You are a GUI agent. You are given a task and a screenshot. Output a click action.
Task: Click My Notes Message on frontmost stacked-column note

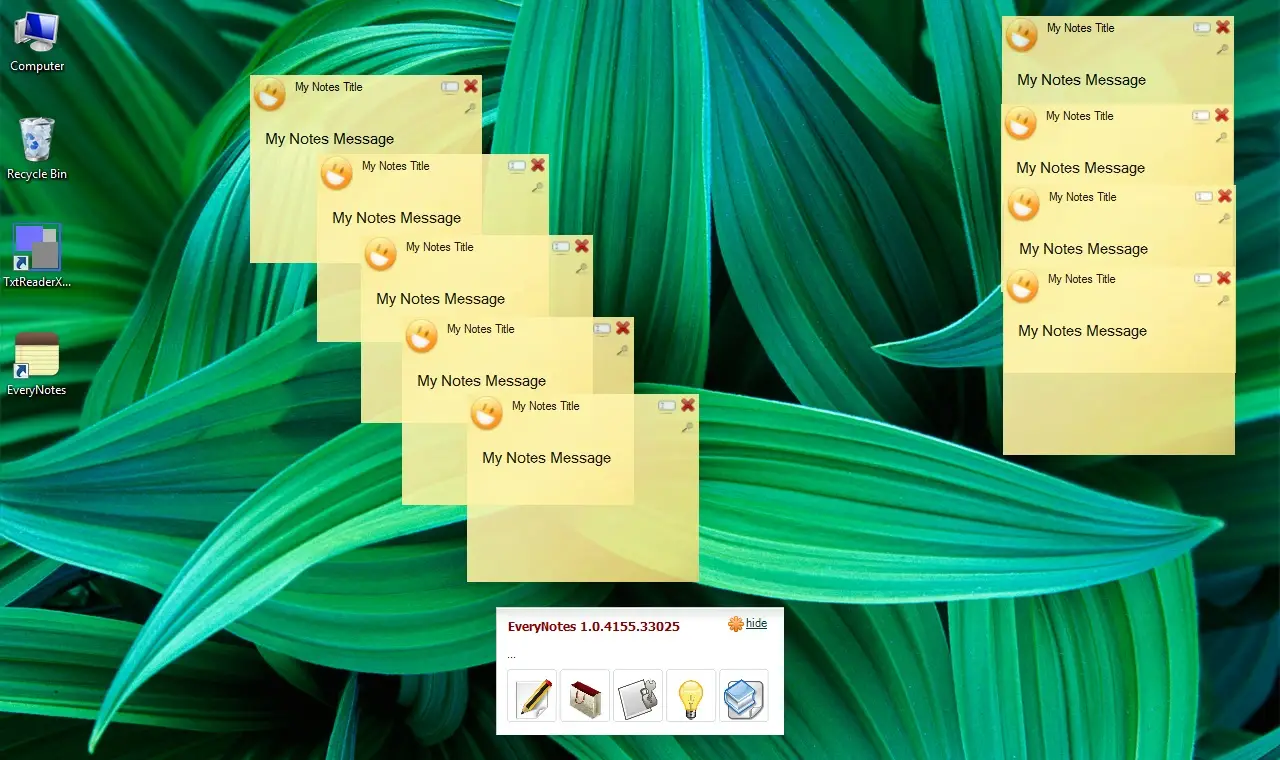[1083, 331]
